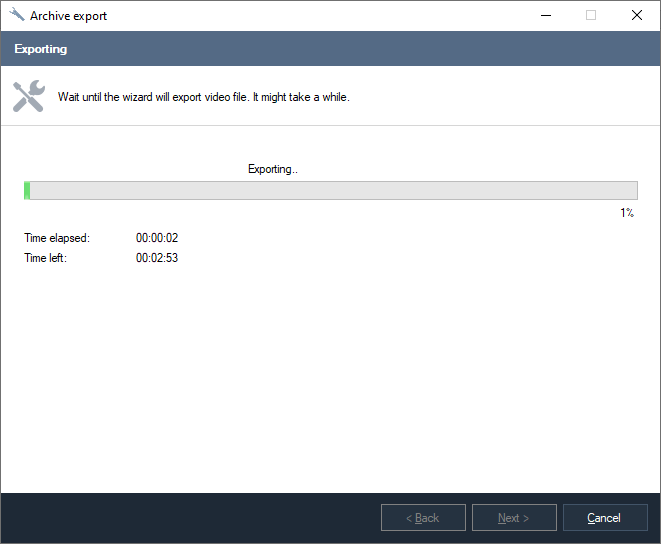Click the "Wait until the wizard" instruction text
The image size is (661, 544).
pyautogui.click(x=203, y=98)
